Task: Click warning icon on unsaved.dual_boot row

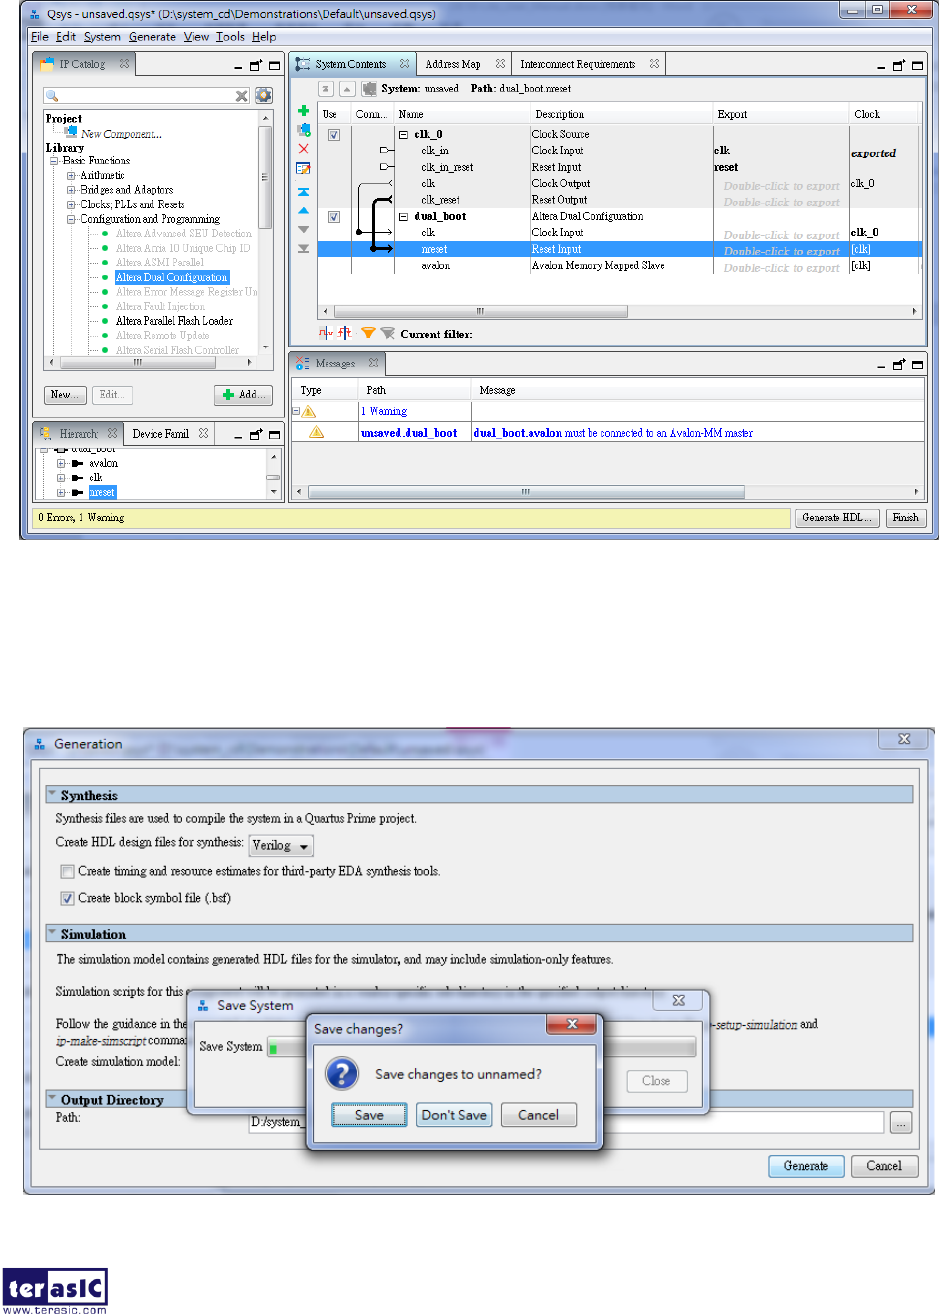Action: coord(316,433)
